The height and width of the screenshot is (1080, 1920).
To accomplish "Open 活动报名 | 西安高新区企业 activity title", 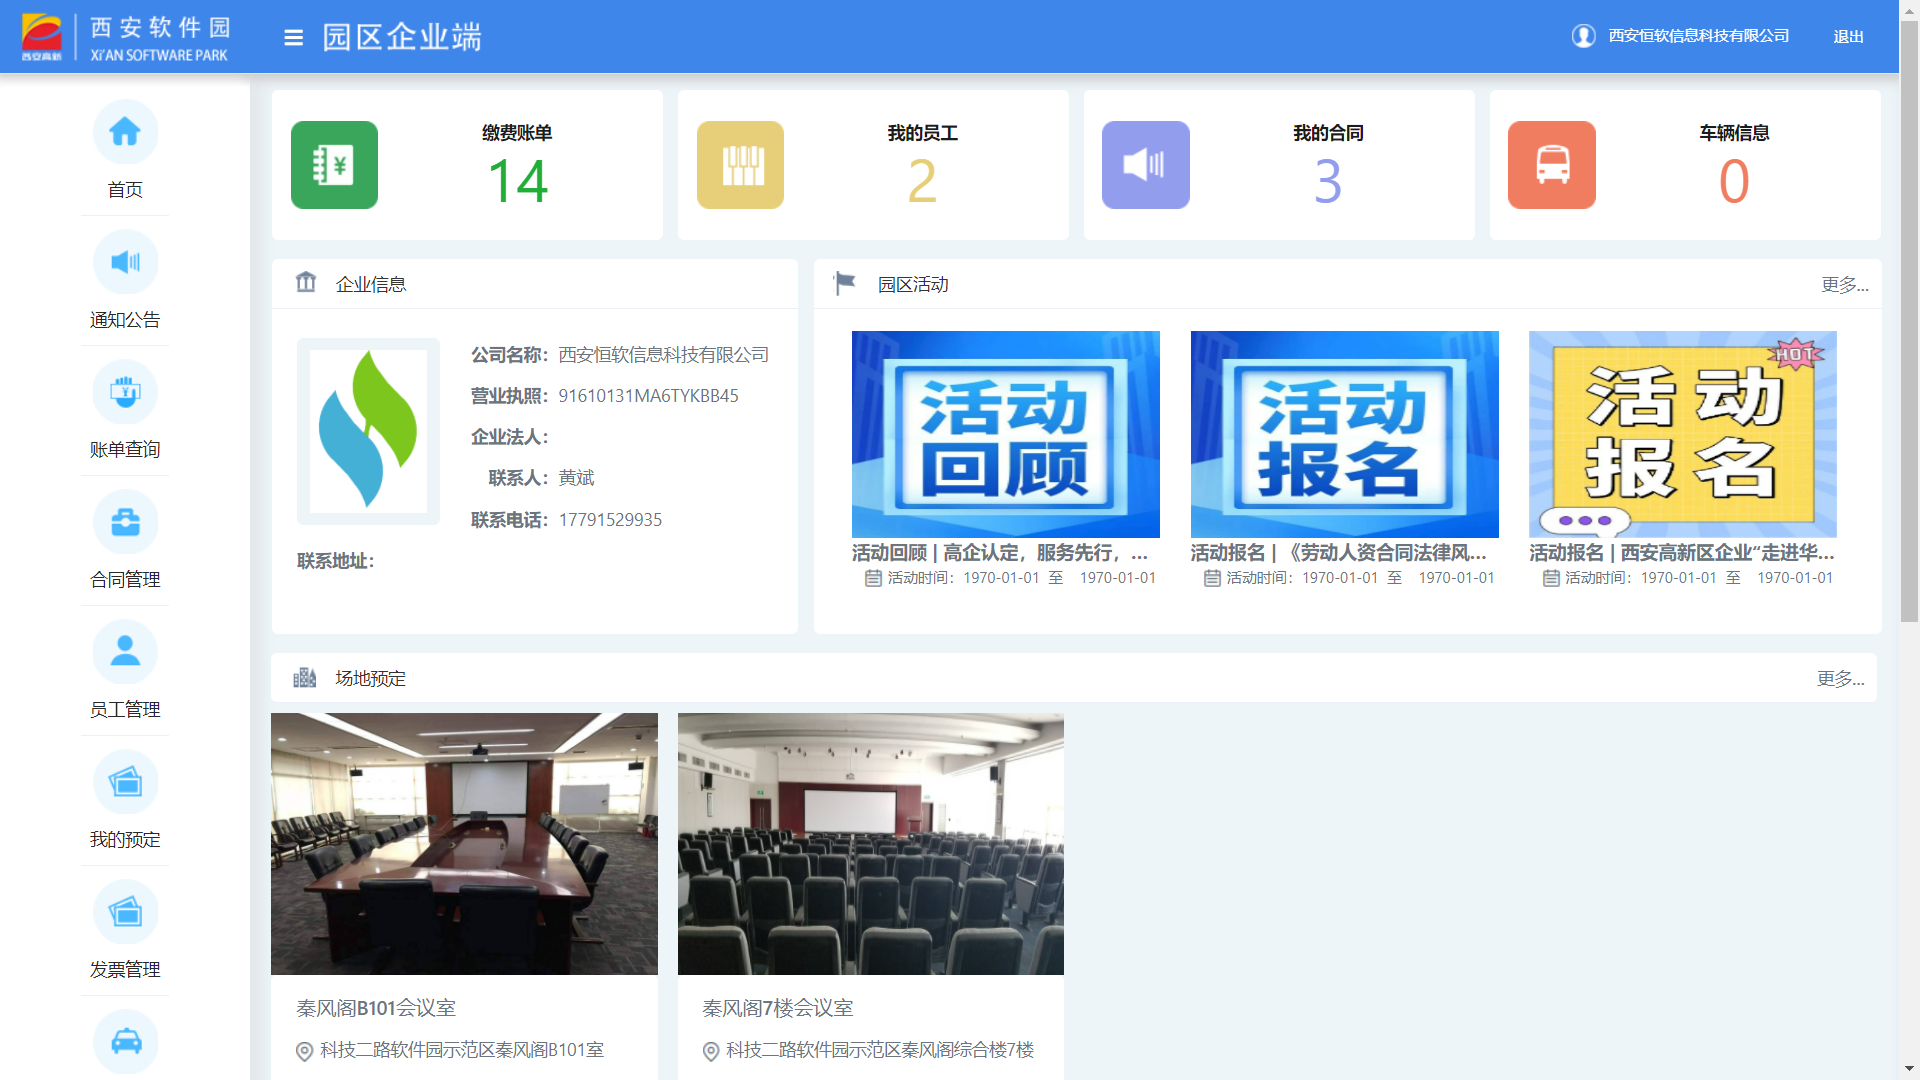I will coord(1682,553).
